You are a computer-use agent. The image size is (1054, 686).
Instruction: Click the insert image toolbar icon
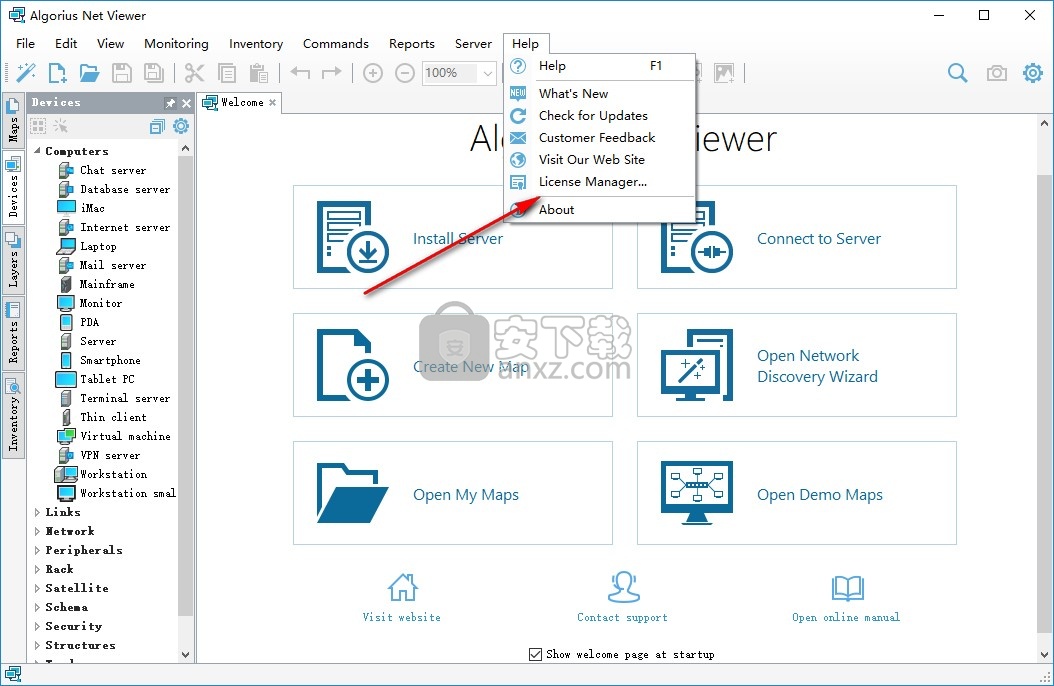pos(724,73)
